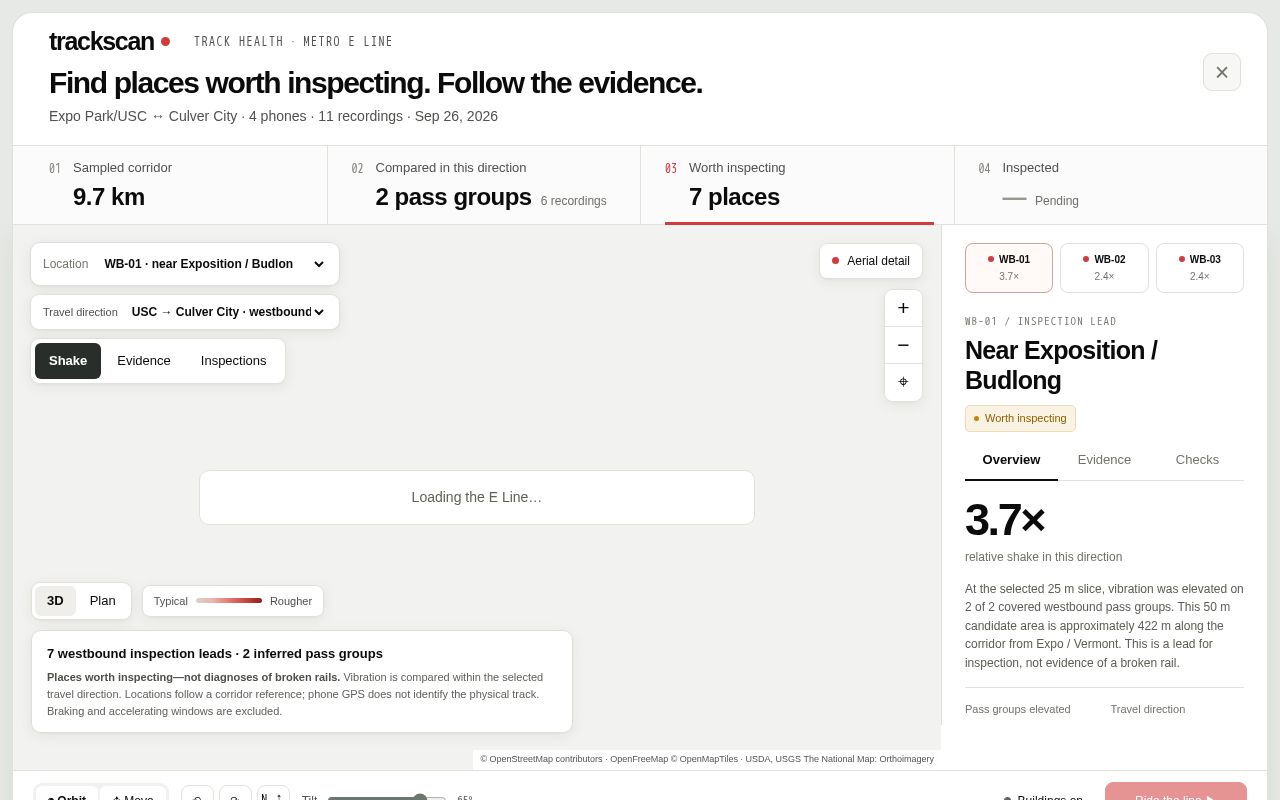Viewport: 1280px width, 800px height.
Task: Click the 3.7× relative shake value
Action: pos(1005,520)
